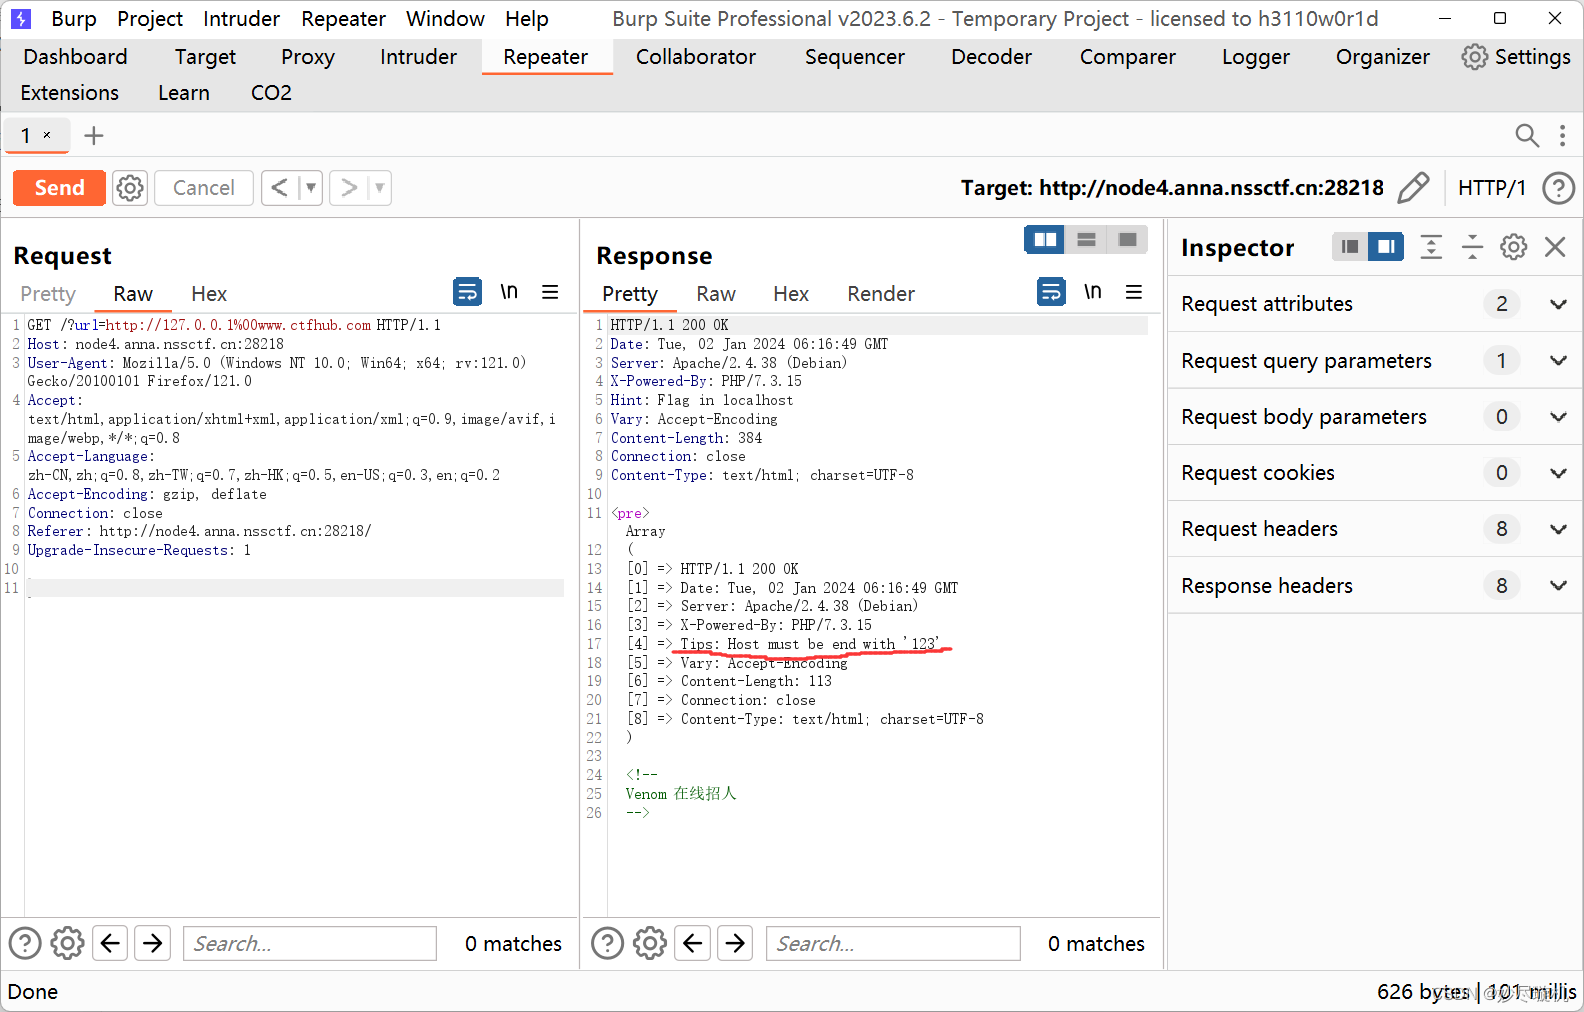Image resolution: width=1584 pixels, height=1012 pixels.
Task: Click the Cancel button
Action: pyautogui.click(x=203, y=188)
